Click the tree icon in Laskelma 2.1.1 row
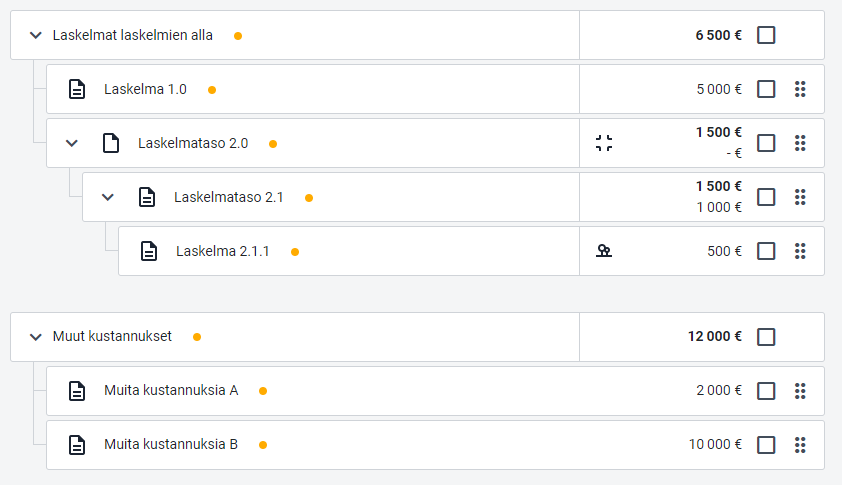 point(604,251)
